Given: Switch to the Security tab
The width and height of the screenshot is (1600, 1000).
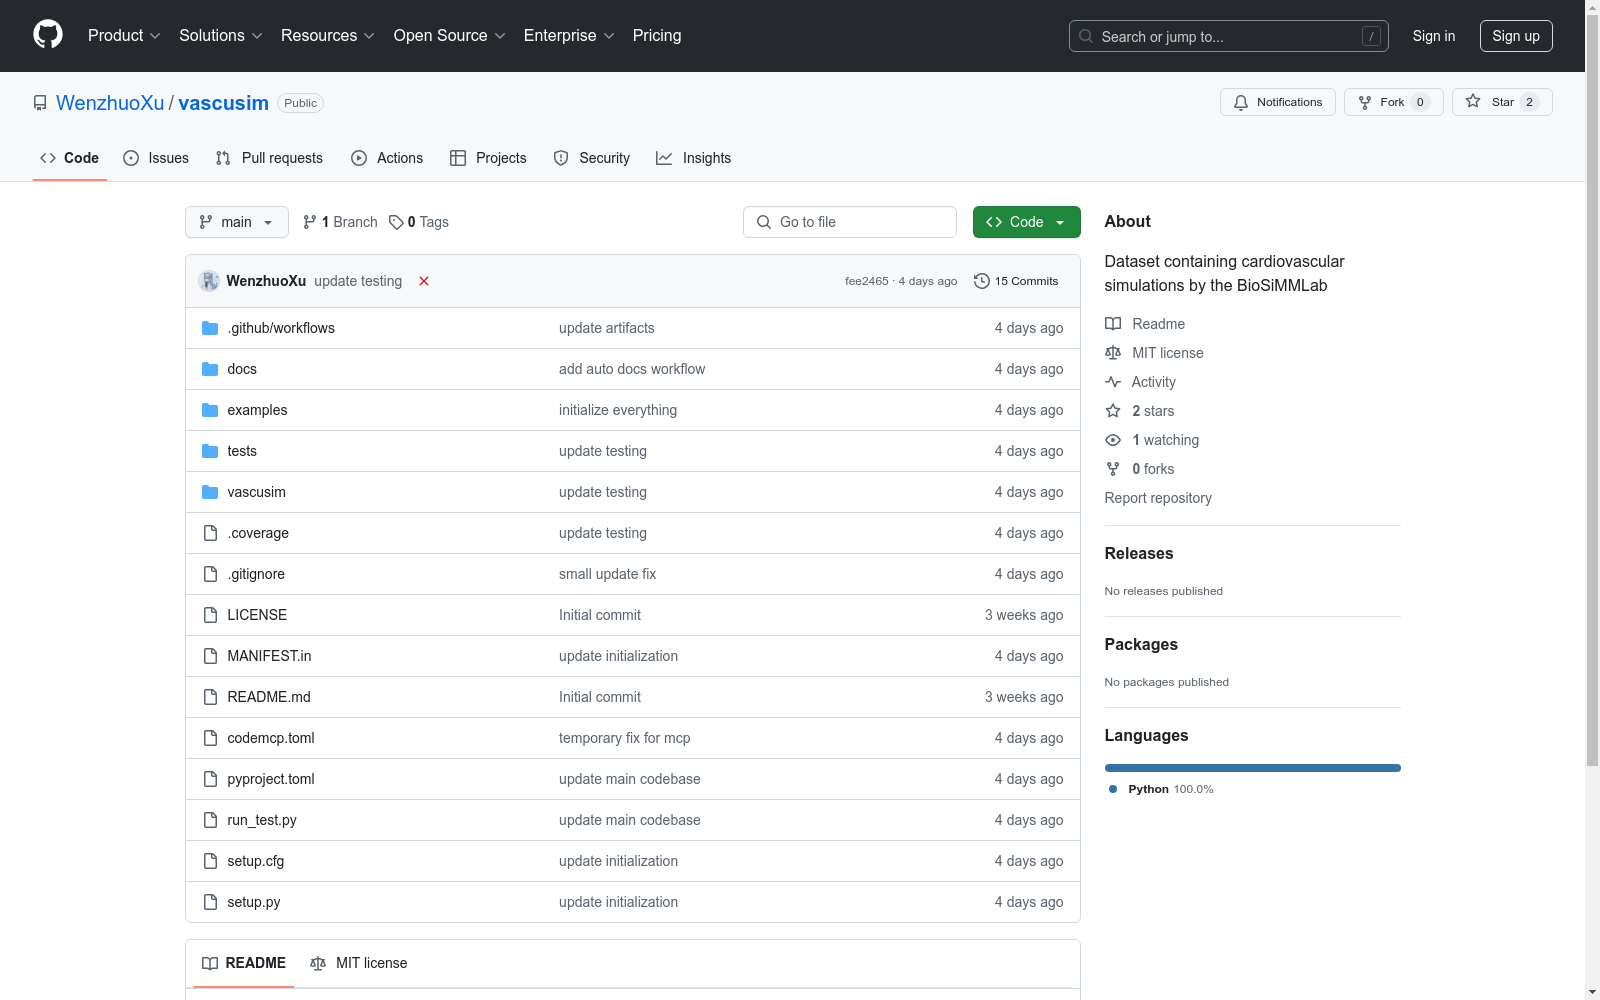Looking at the screenshot, I should [592, 158].
